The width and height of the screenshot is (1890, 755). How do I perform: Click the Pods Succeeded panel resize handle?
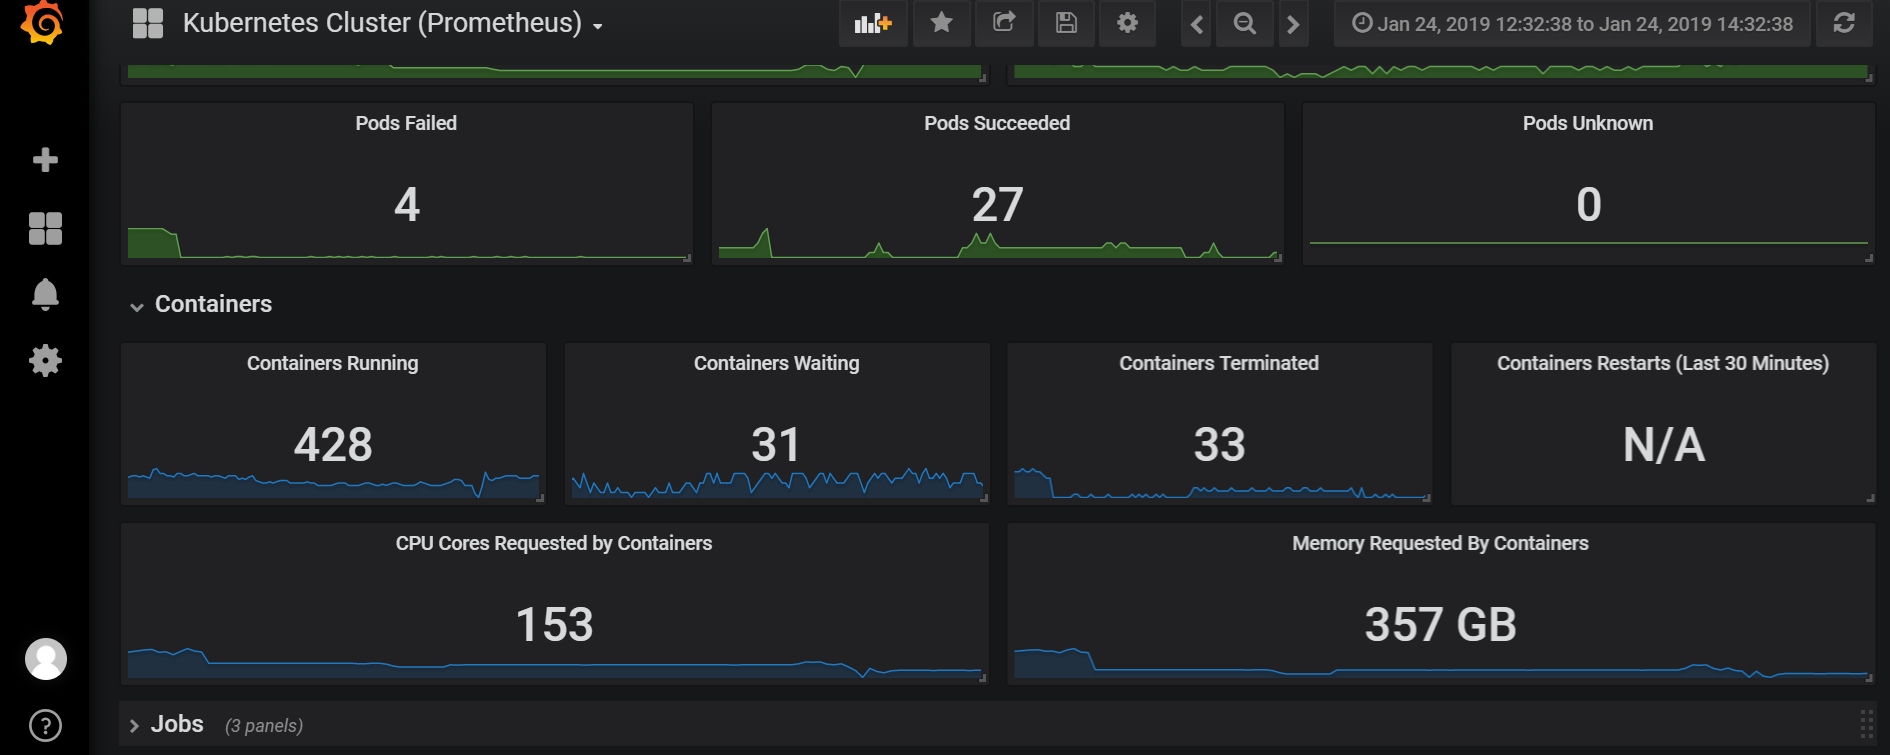tap(1278, 258)
